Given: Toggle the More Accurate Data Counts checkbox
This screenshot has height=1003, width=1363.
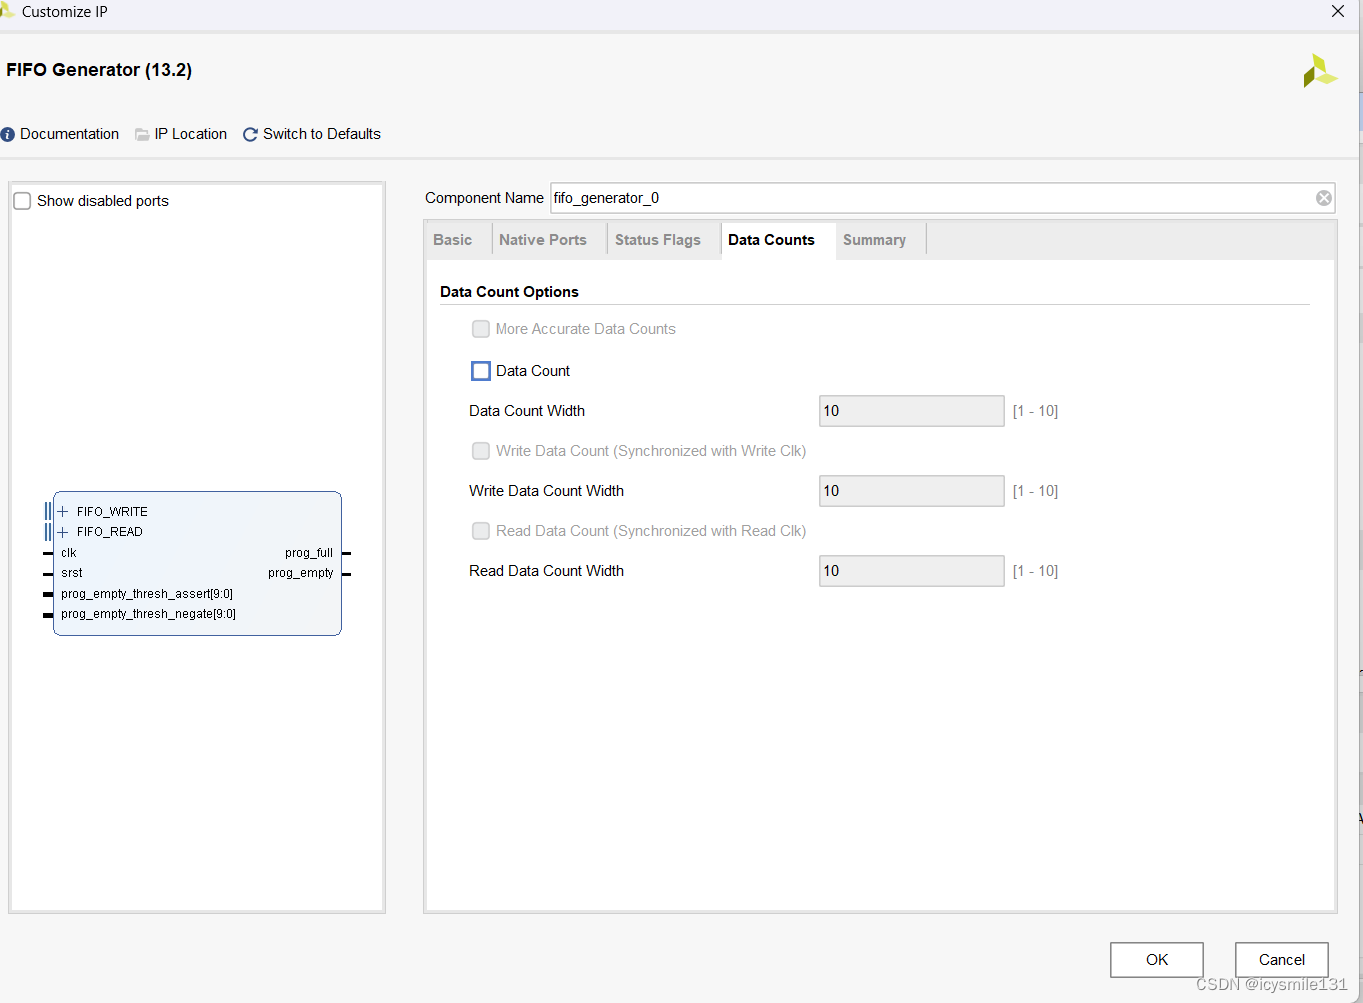Looking at the screenshot, I should (x=481, y=329).
